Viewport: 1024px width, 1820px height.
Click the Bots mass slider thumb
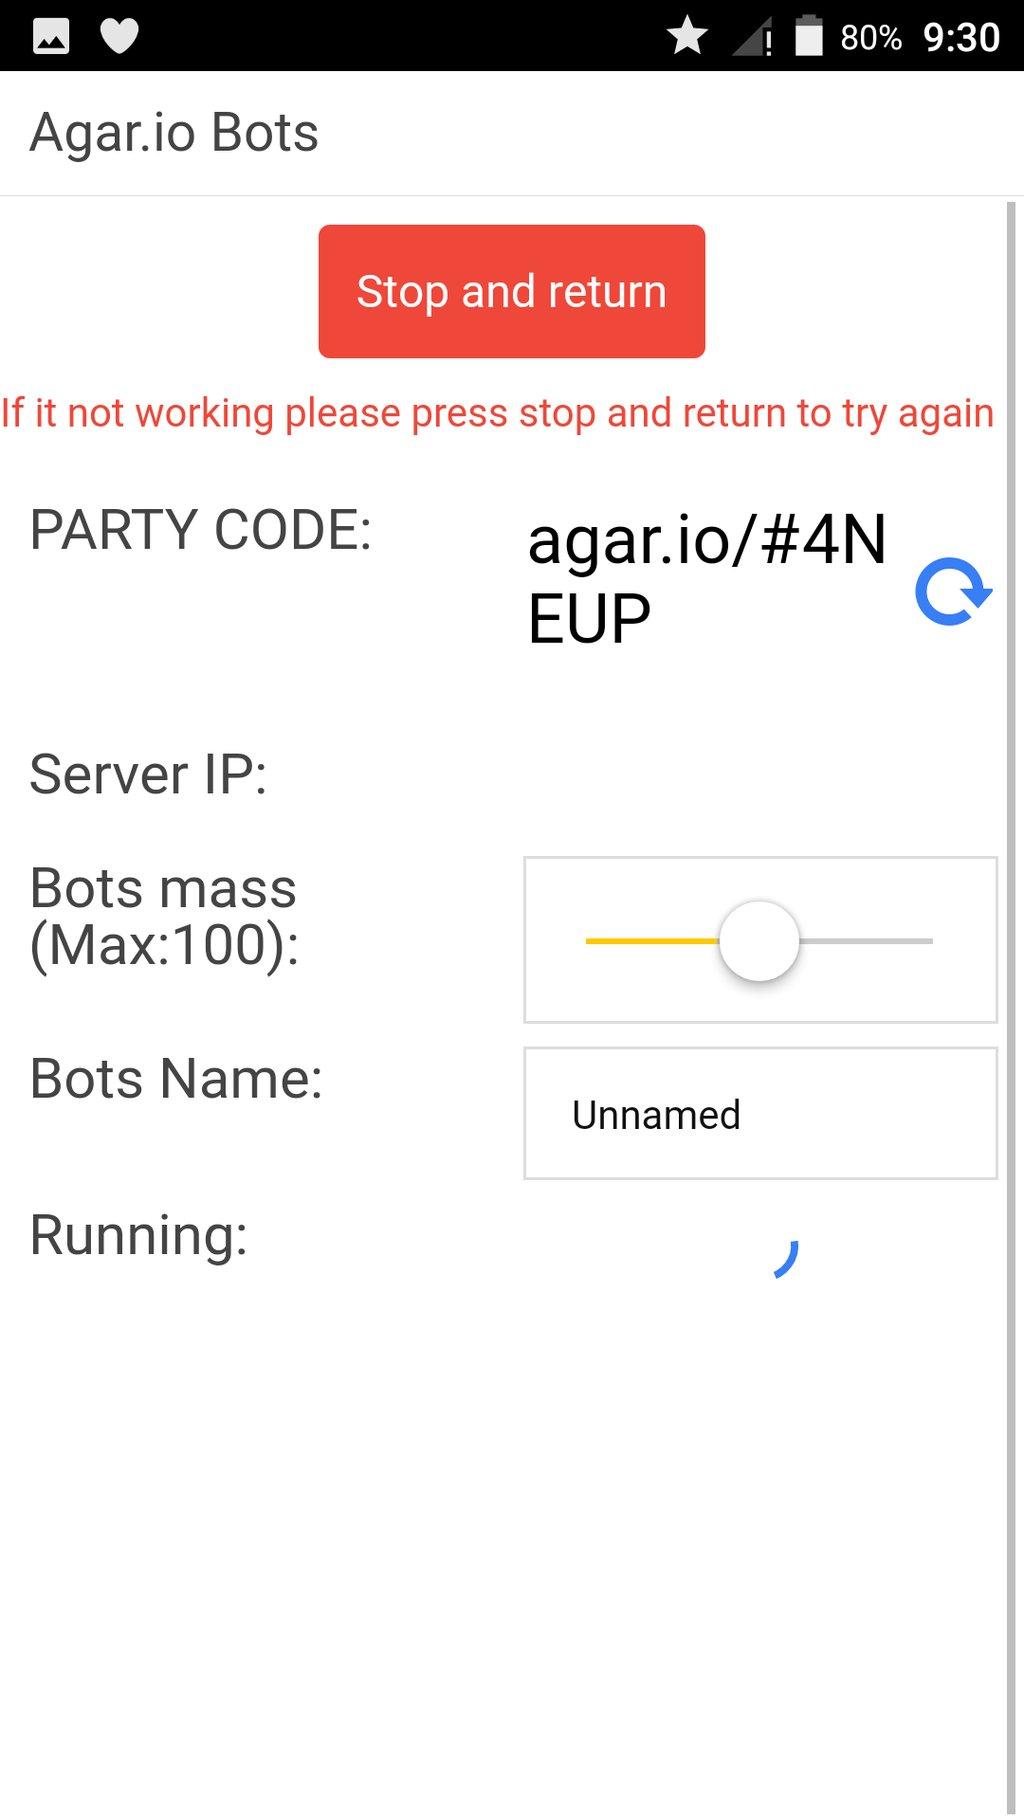[x=759, y=941]
